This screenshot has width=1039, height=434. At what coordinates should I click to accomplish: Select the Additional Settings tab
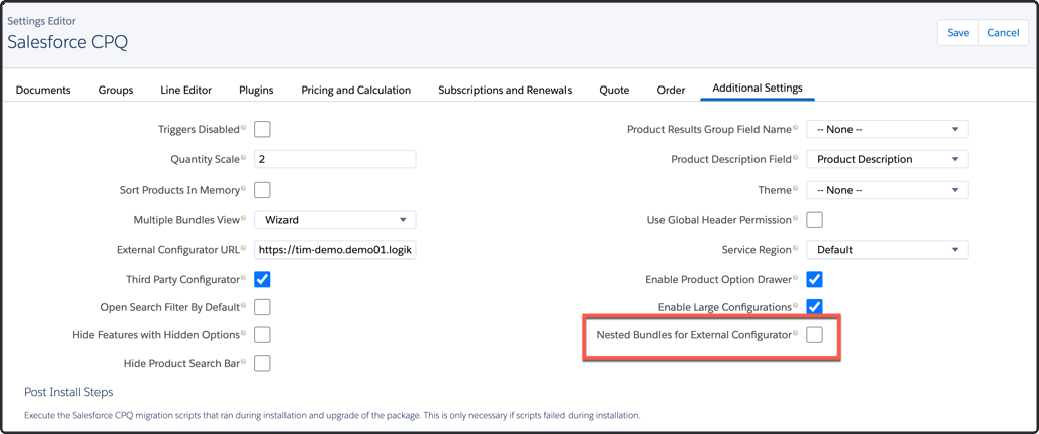[757, 89]
